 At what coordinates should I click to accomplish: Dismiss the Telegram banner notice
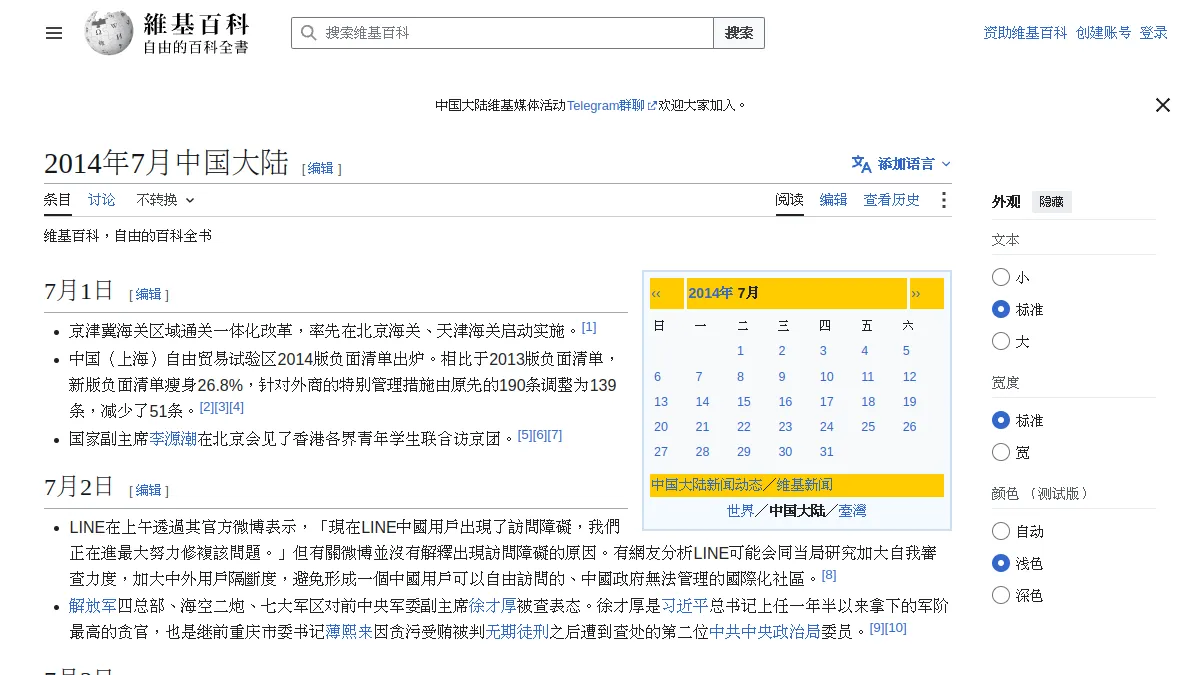(x=1162, y=105)
